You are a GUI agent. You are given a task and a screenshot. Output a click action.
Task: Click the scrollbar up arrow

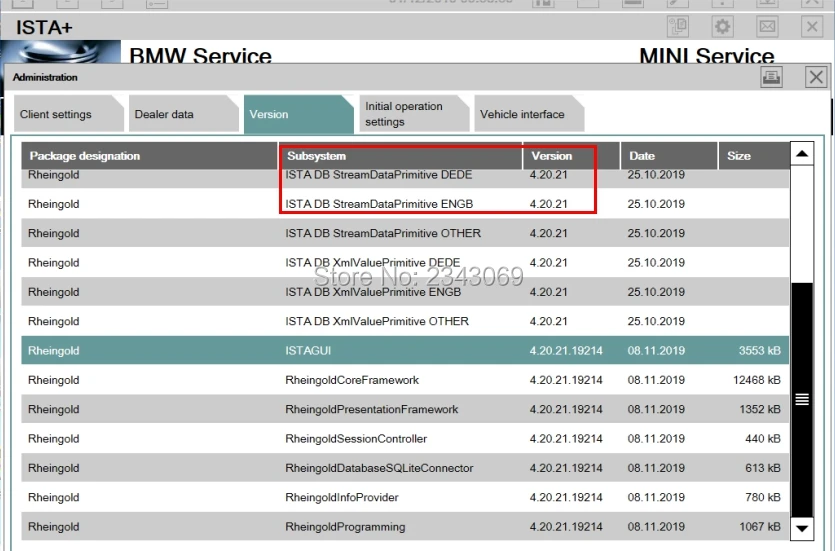tap(802, 154)
